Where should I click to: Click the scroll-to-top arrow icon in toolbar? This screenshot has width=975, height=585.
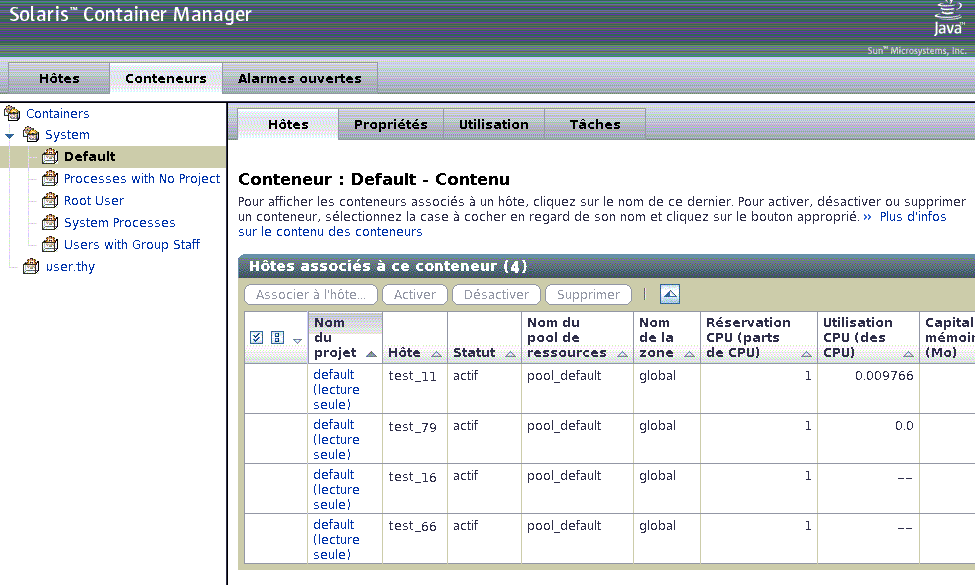[x=670, y=294]
